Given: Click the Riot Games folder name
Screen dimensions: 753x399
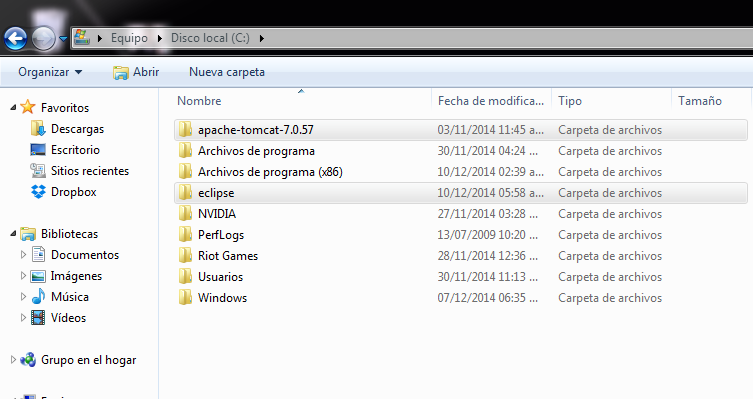Looking at the screenshot, I should tap(228, 256).
